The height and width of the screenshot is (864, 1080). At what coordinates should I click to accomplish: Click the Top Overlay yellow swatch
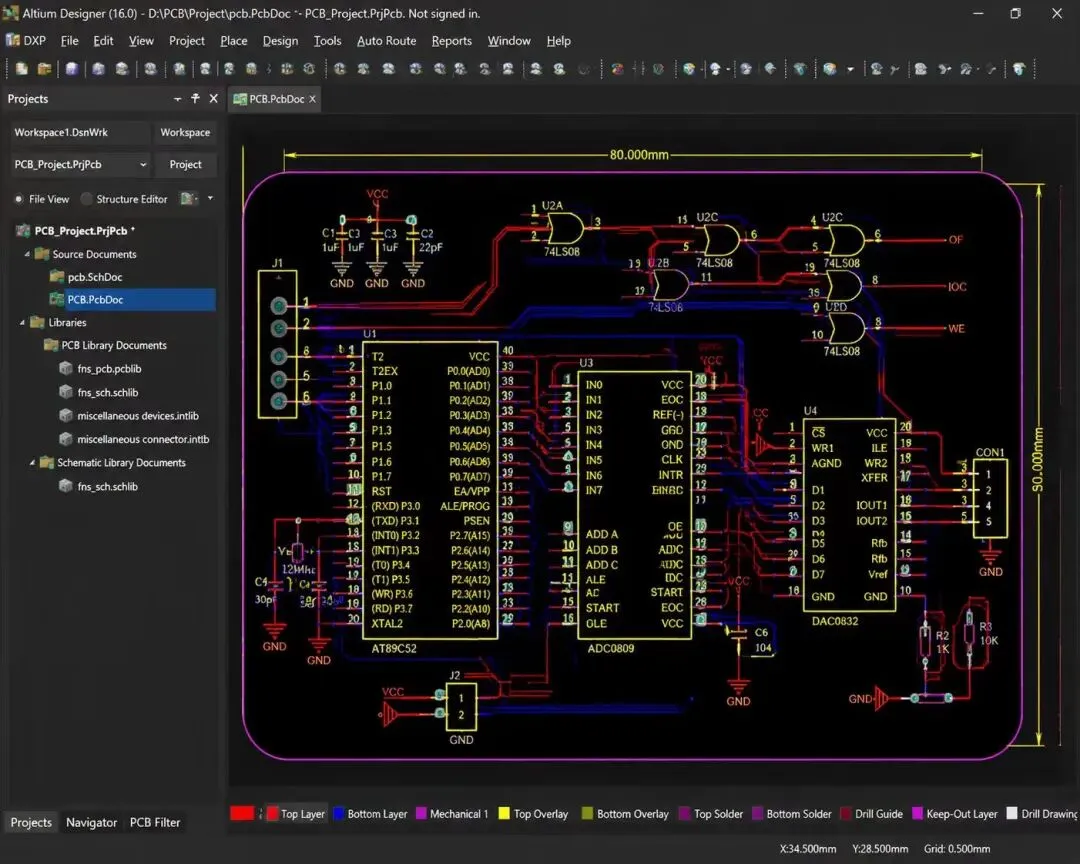tap(503, 814)
